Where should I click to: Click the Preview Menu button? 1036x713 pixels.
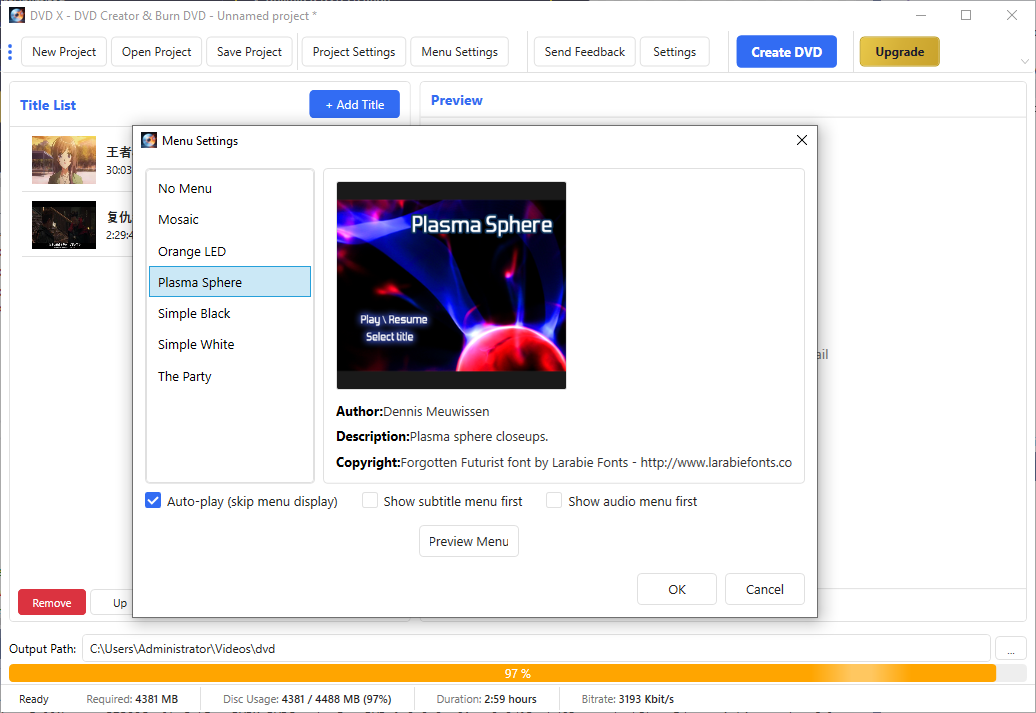coord(468,541)
